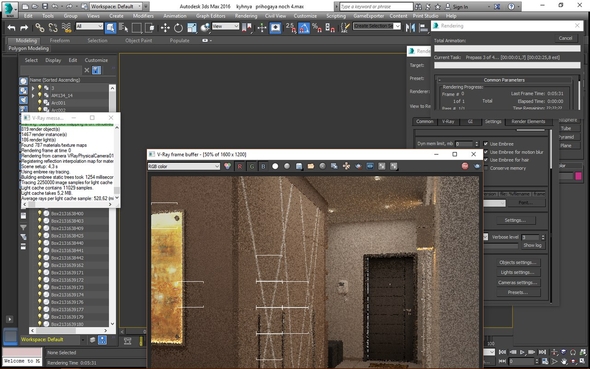Click the Show log button
This screenshot has height=369, width=590.
click(532, 245)
